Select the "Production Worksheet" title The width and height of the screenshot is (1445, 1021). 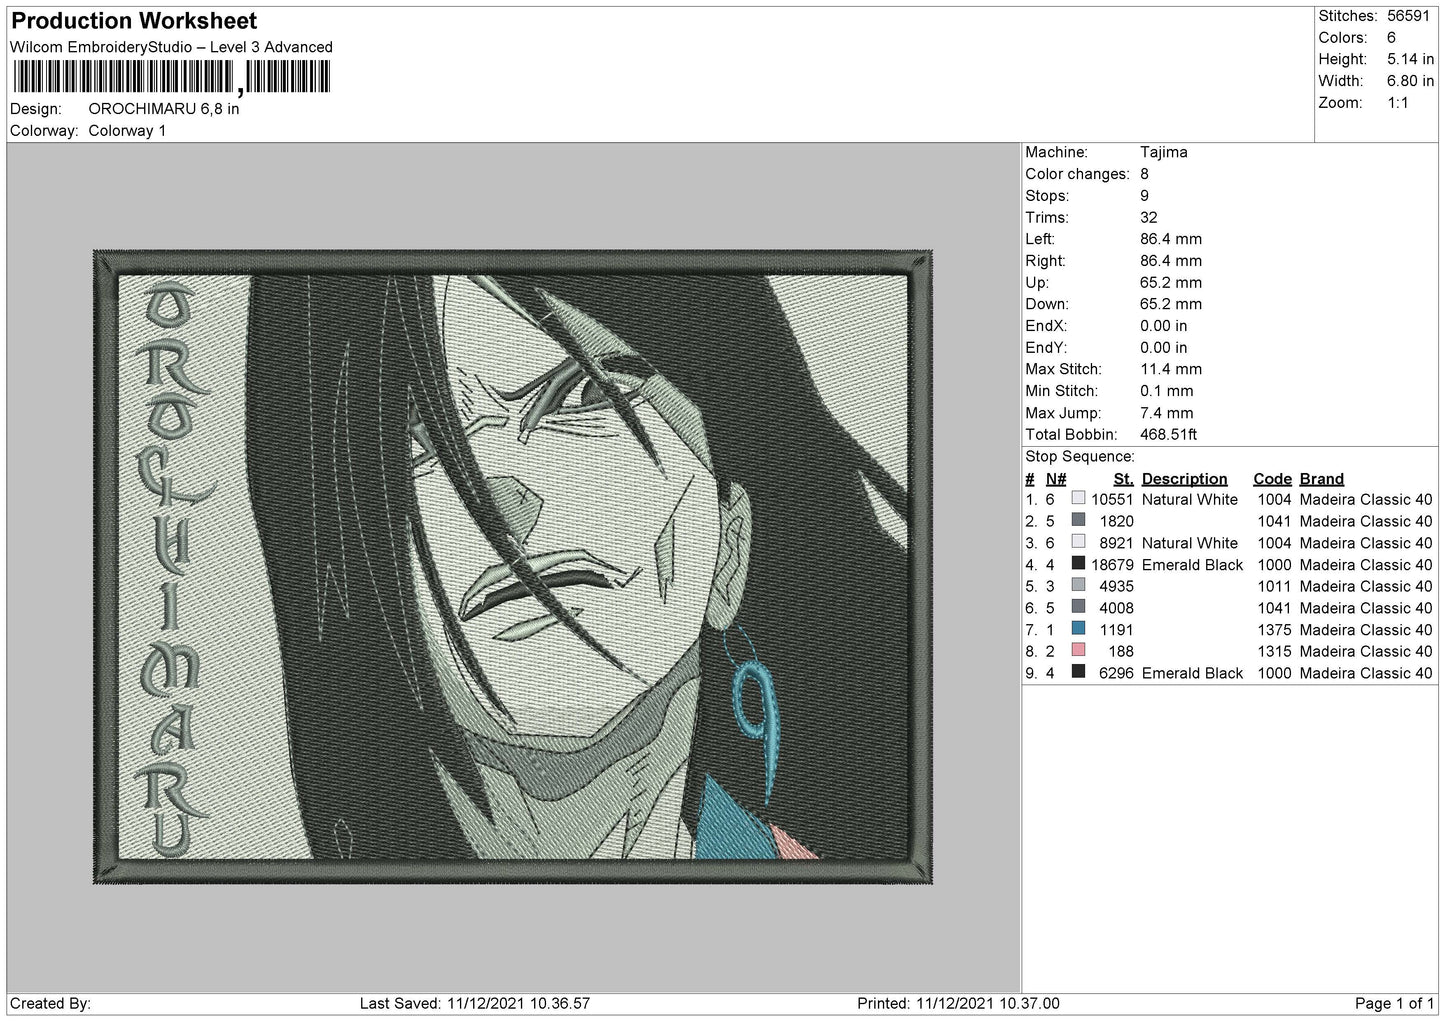134,21
